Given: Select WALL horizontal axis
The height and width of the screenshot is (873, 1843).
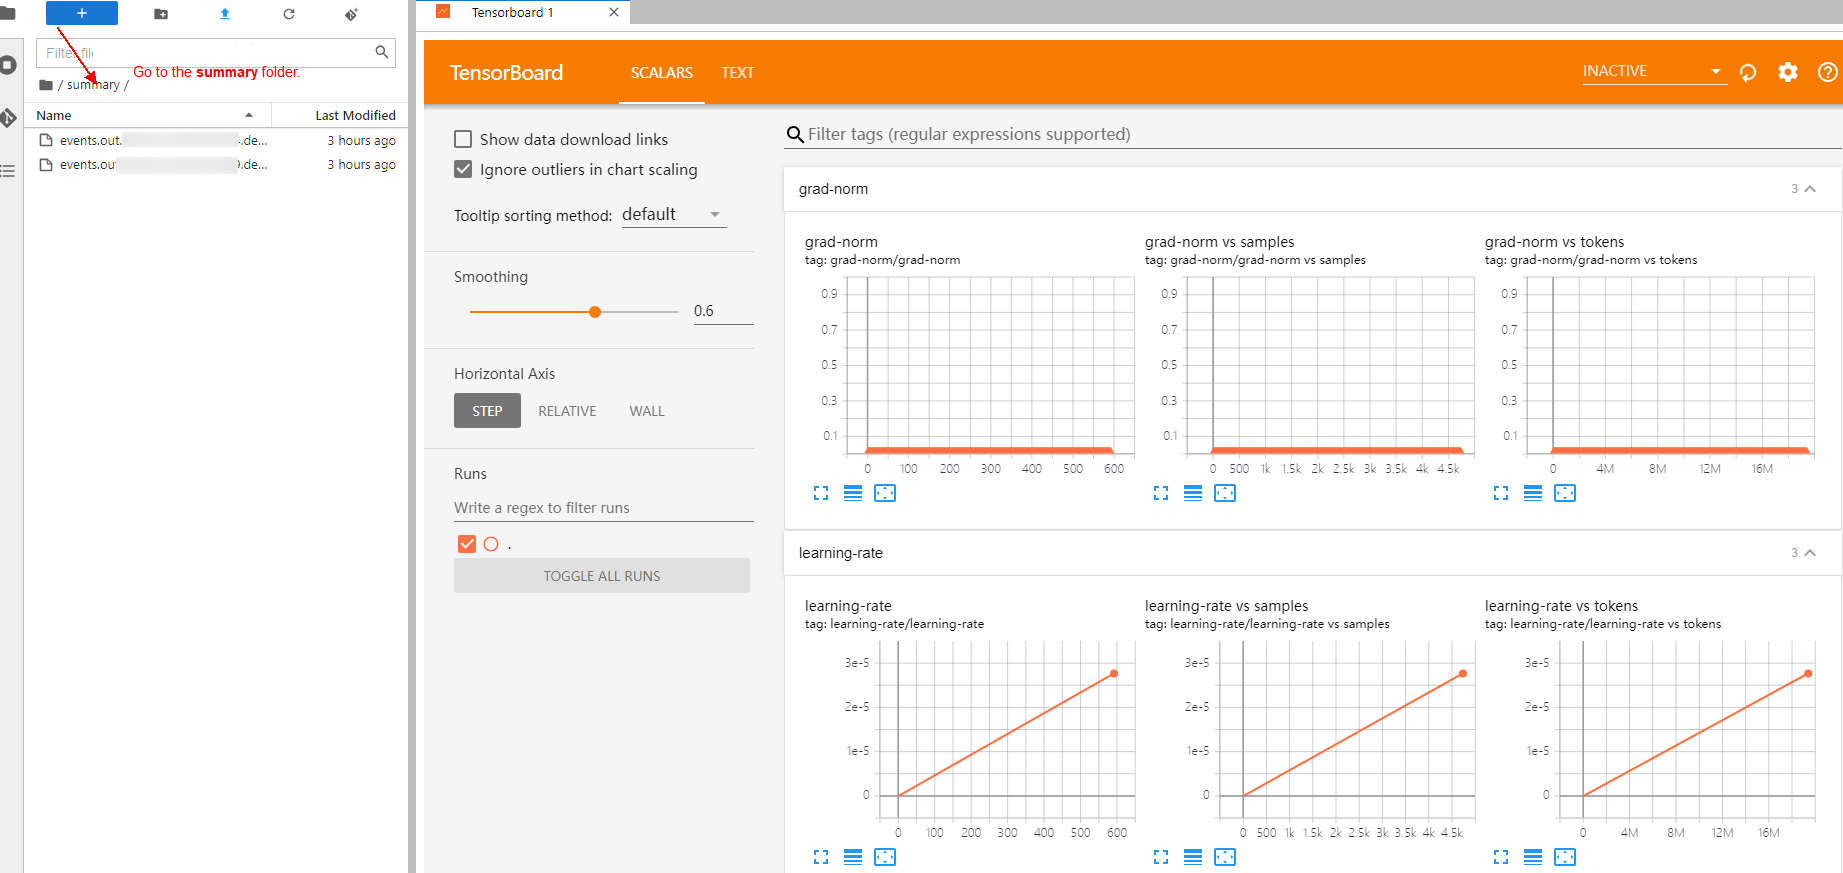Looking at the screenshot, I should coord(647,411).
